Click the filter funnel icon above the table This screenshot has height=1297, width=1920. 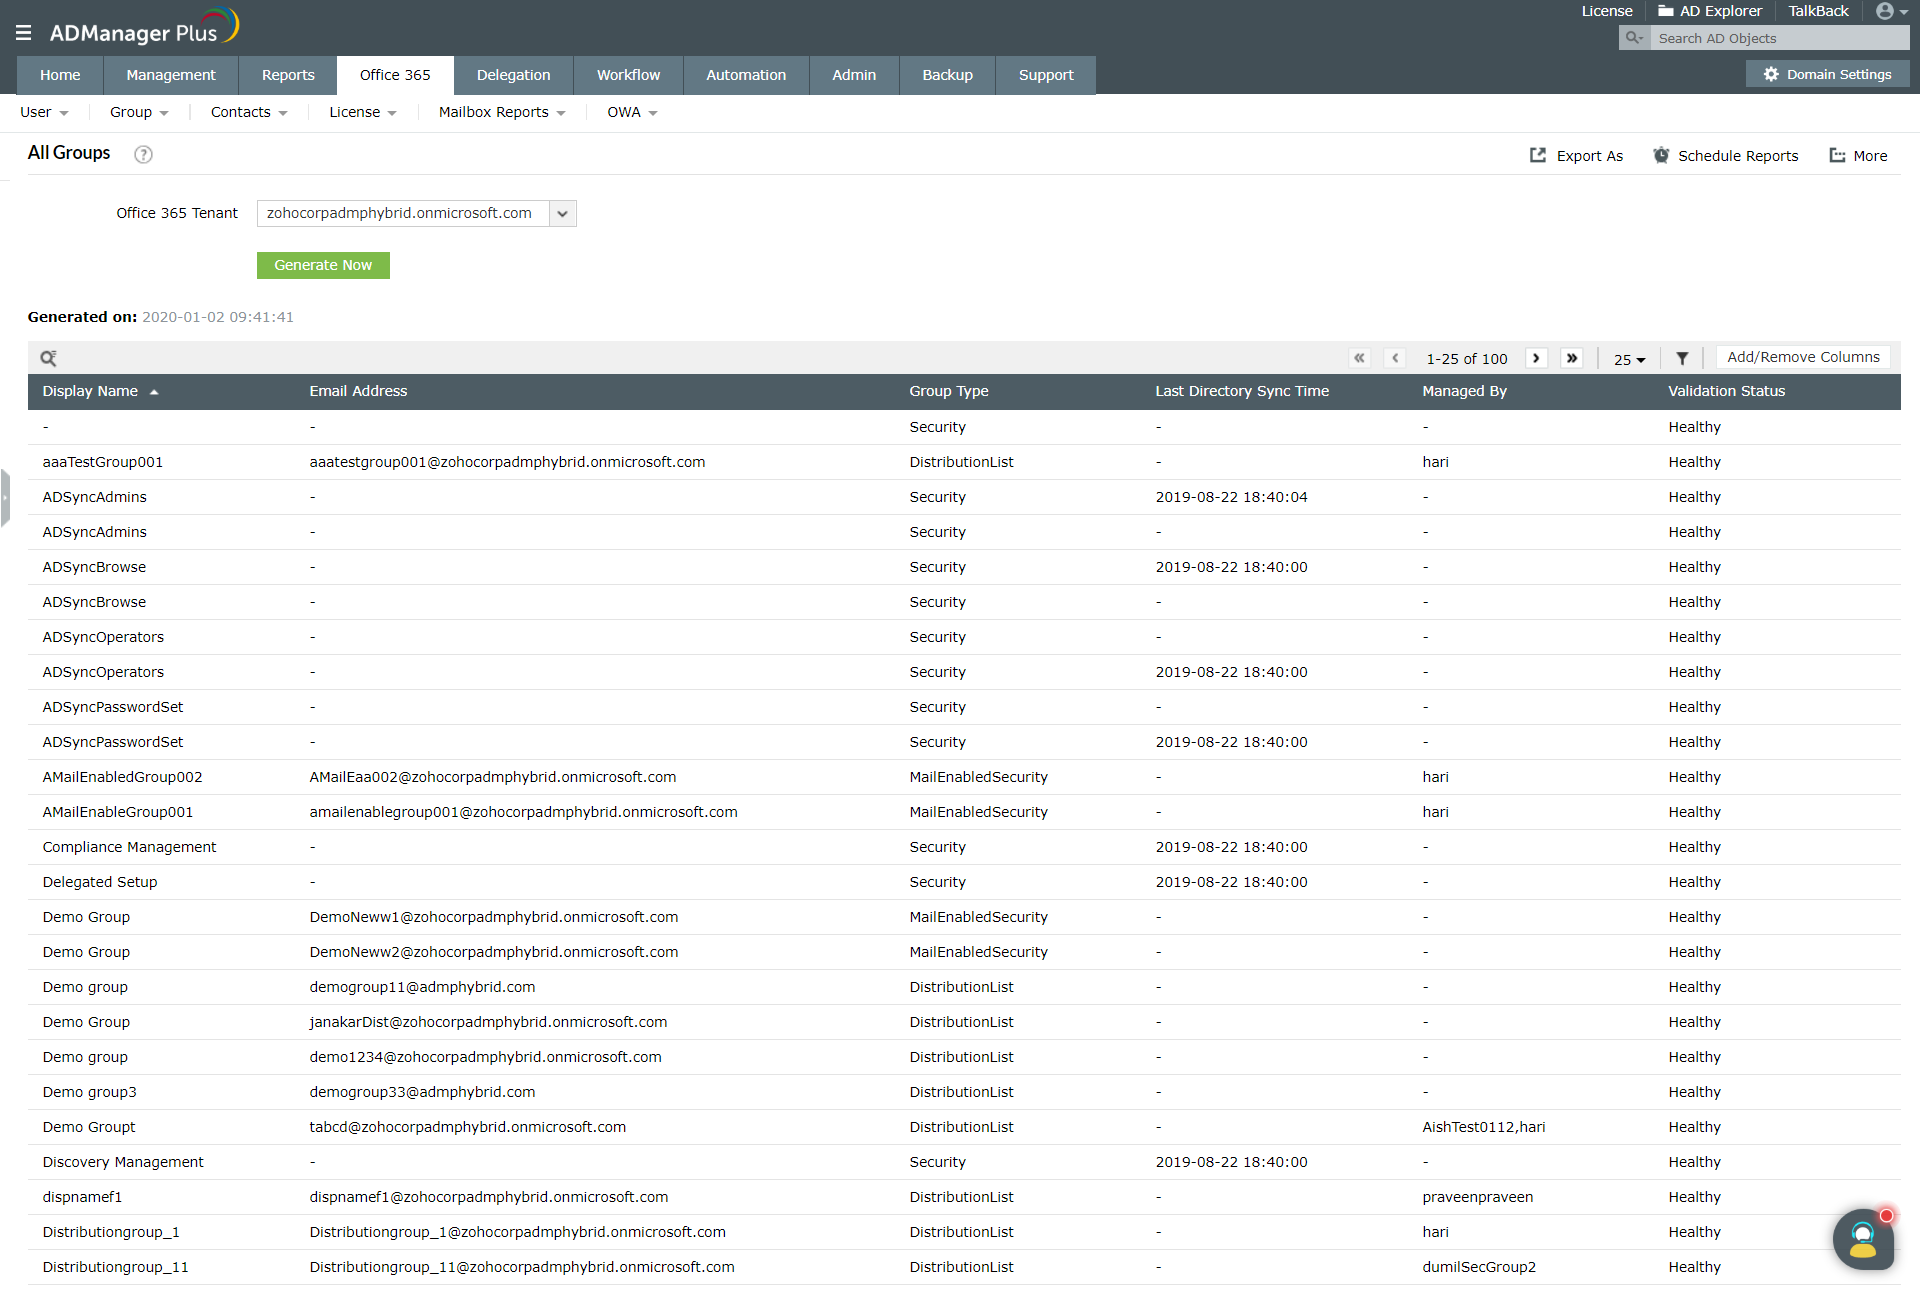(1683, 358)
